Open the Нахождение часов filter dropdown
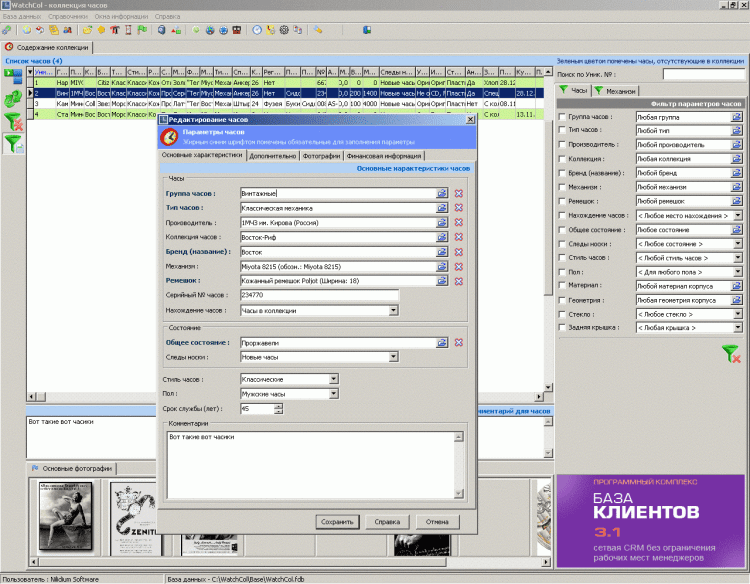 coord(738,216)
